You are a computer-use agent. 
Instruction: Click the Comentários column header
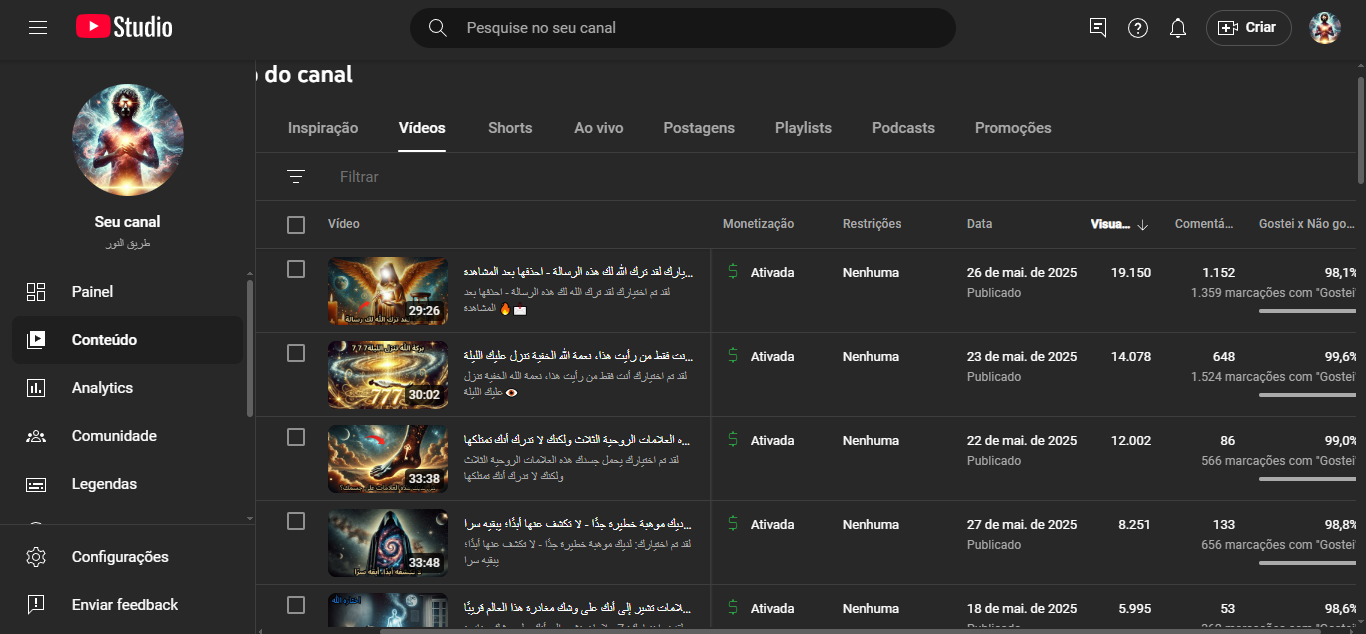pyautogui.click(x=1204, y=224)
